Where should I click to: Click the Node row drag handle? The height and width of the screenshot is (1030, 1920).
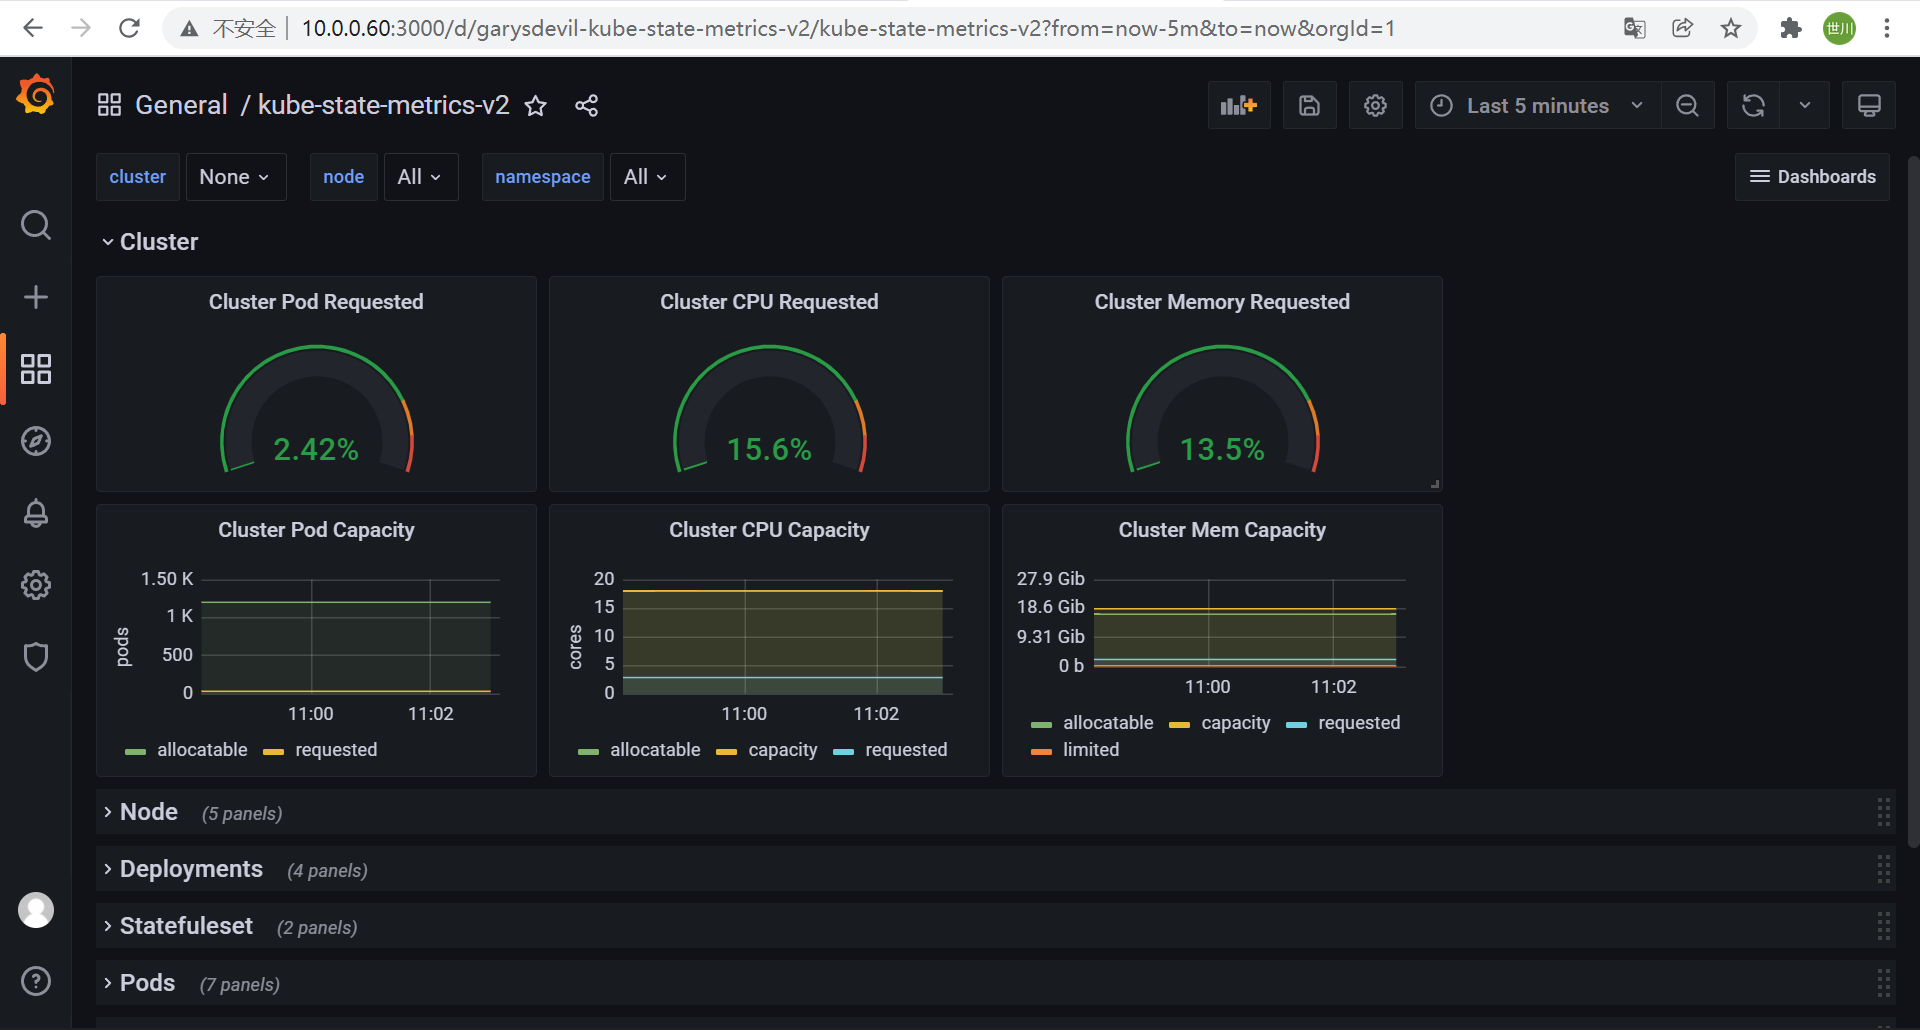(x=1883, y=812)
